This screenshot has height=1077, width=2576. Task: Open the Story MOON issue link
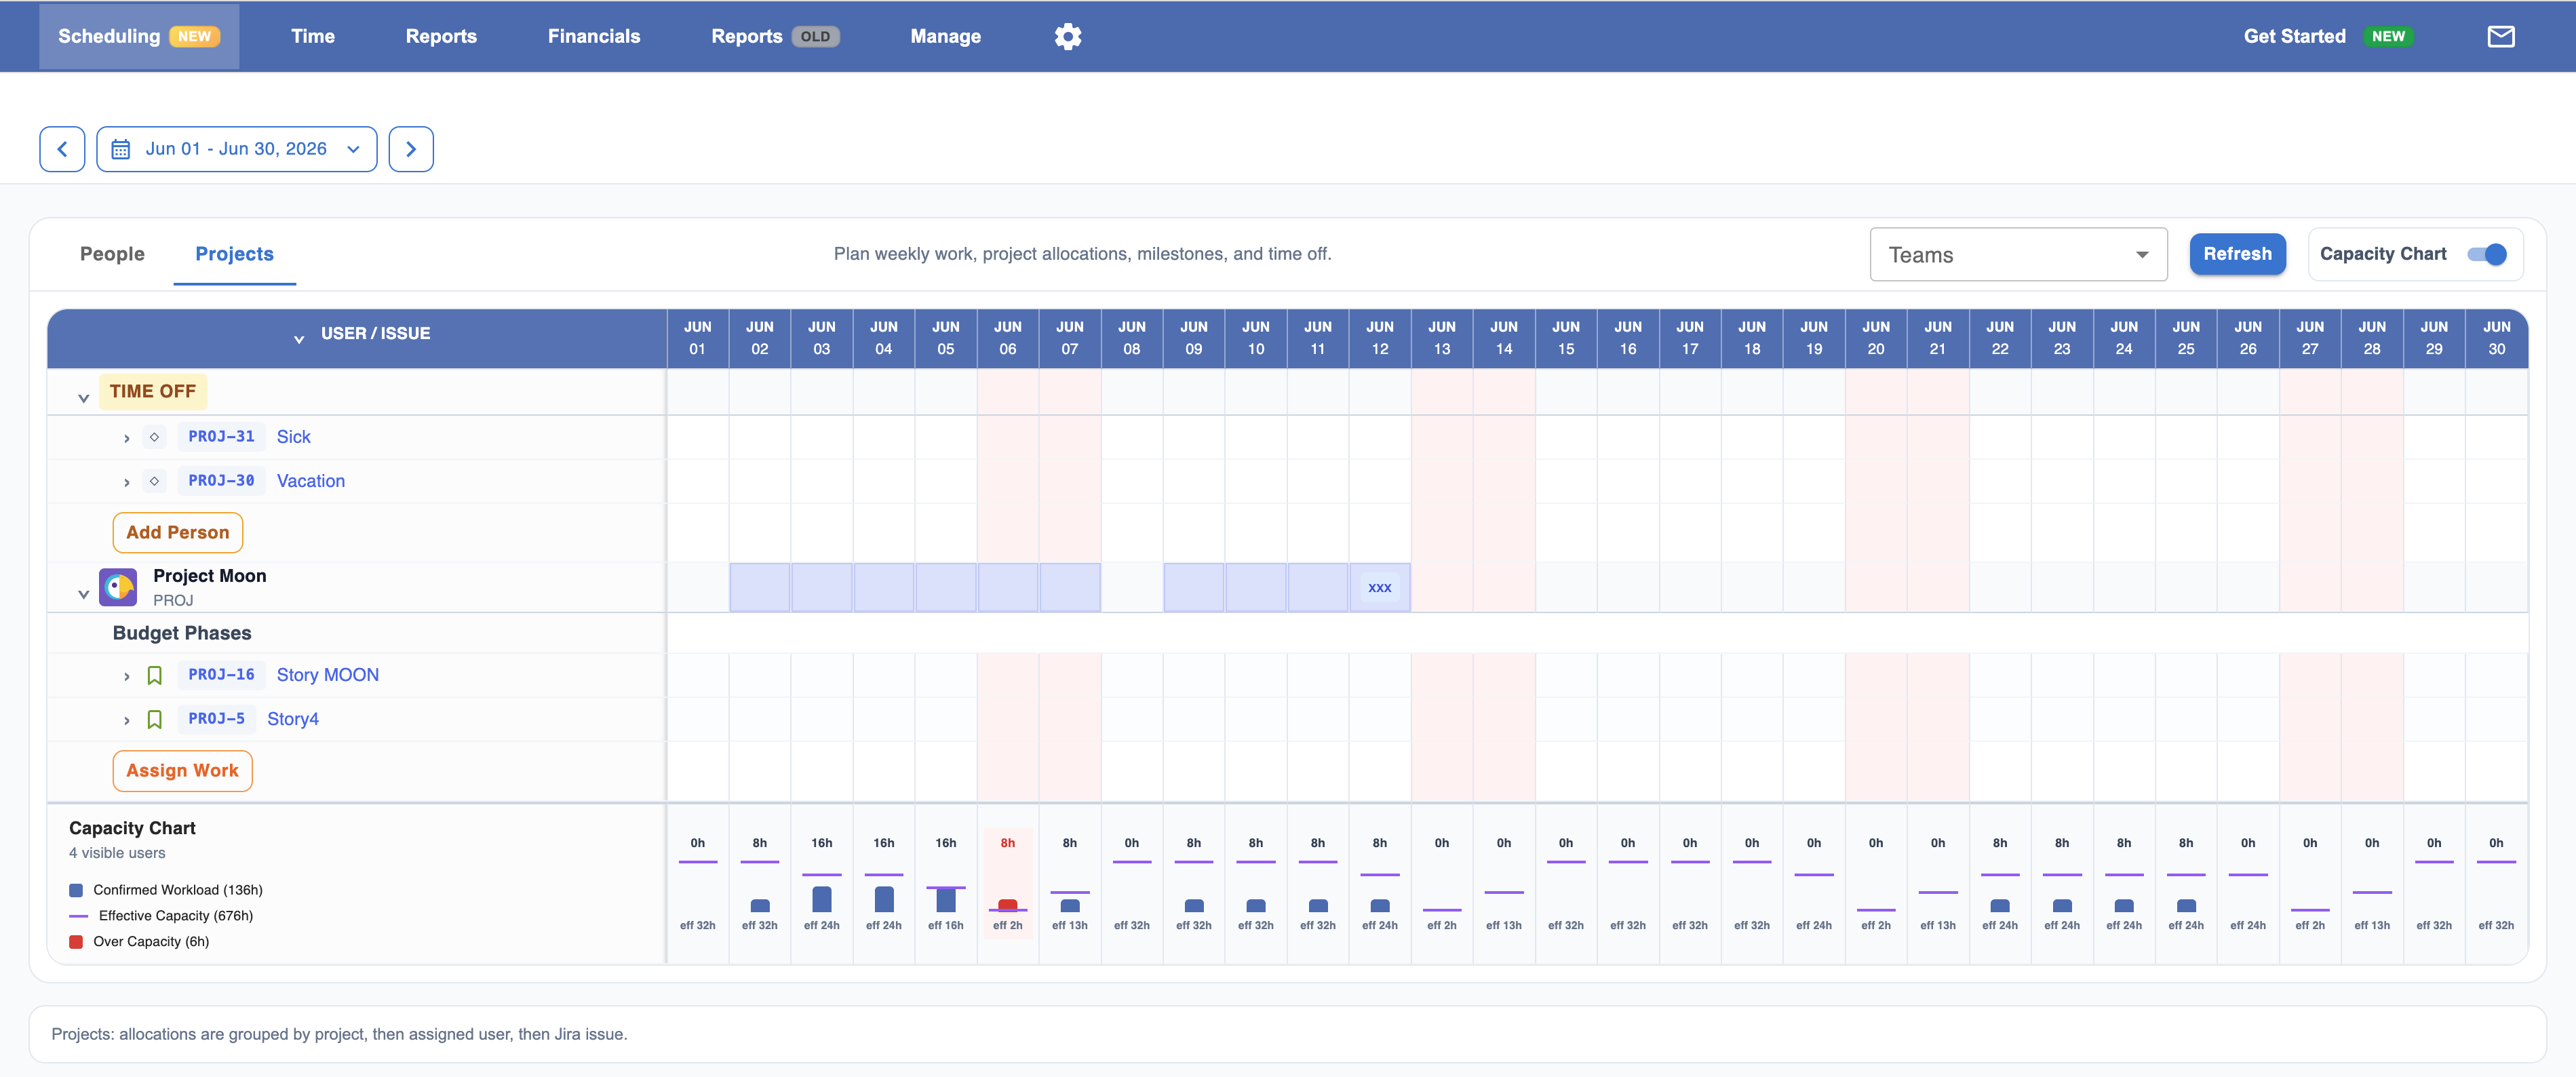tap(328, 675)
